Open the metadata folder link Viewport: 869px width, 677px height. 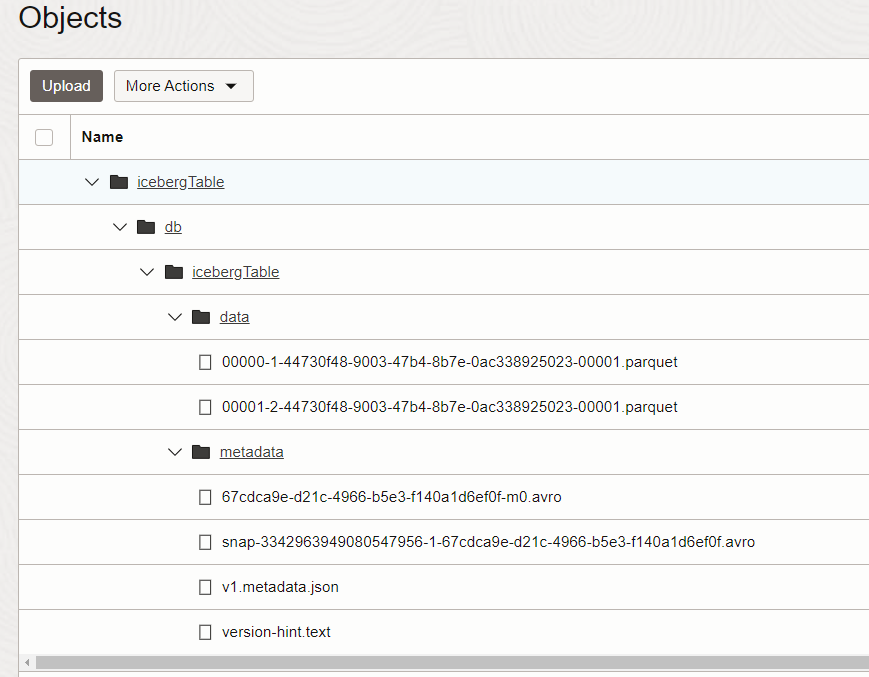point(251,452)
